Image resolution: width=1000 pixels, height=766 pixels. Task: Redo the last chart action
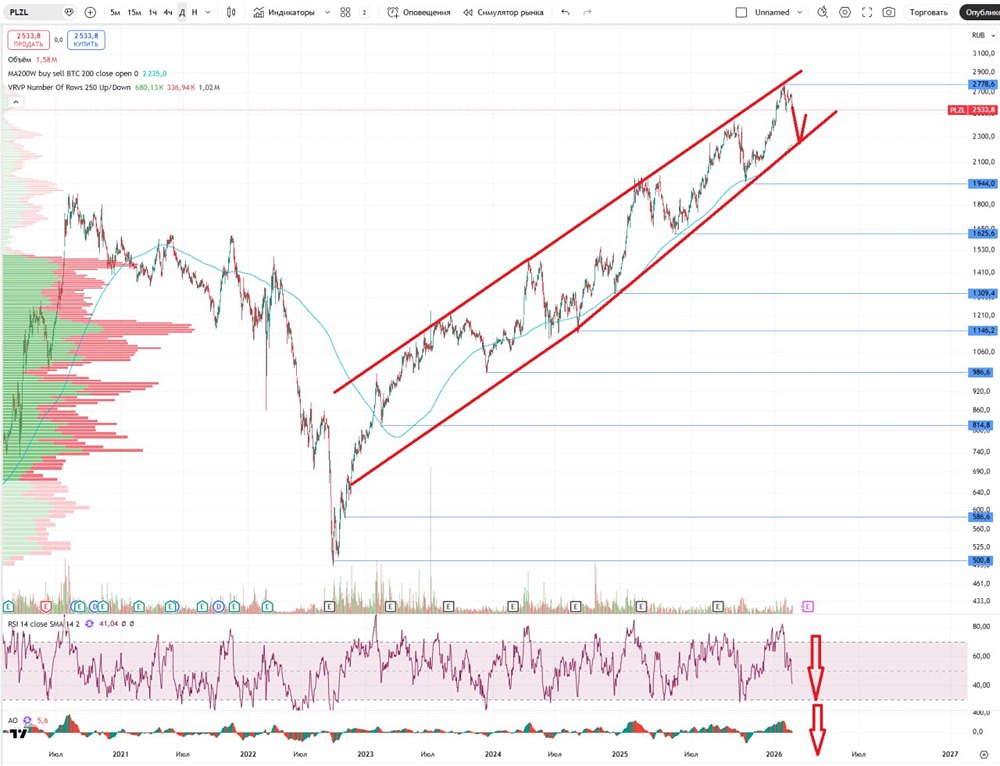(587, 12)
